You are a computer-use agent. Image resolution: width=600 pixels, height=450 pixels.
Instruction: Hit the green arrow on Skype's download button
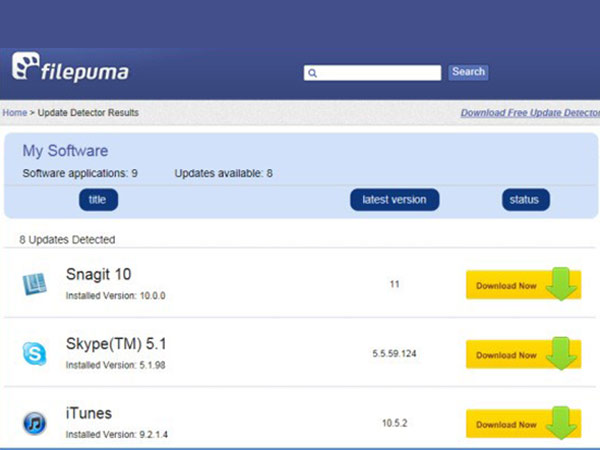point(562,354)
